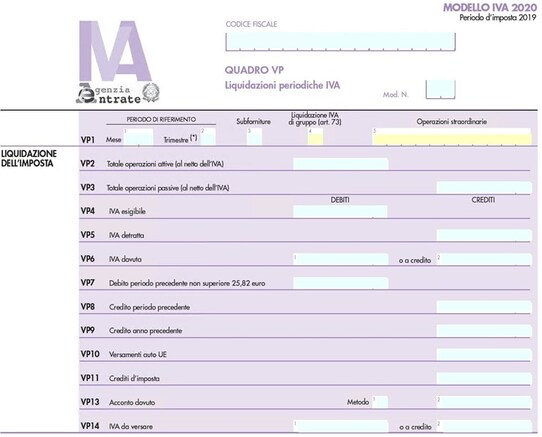The image size is (542, 437).
Task: Click the VP5 IVA detratta credit field
Action: [484, 235]
